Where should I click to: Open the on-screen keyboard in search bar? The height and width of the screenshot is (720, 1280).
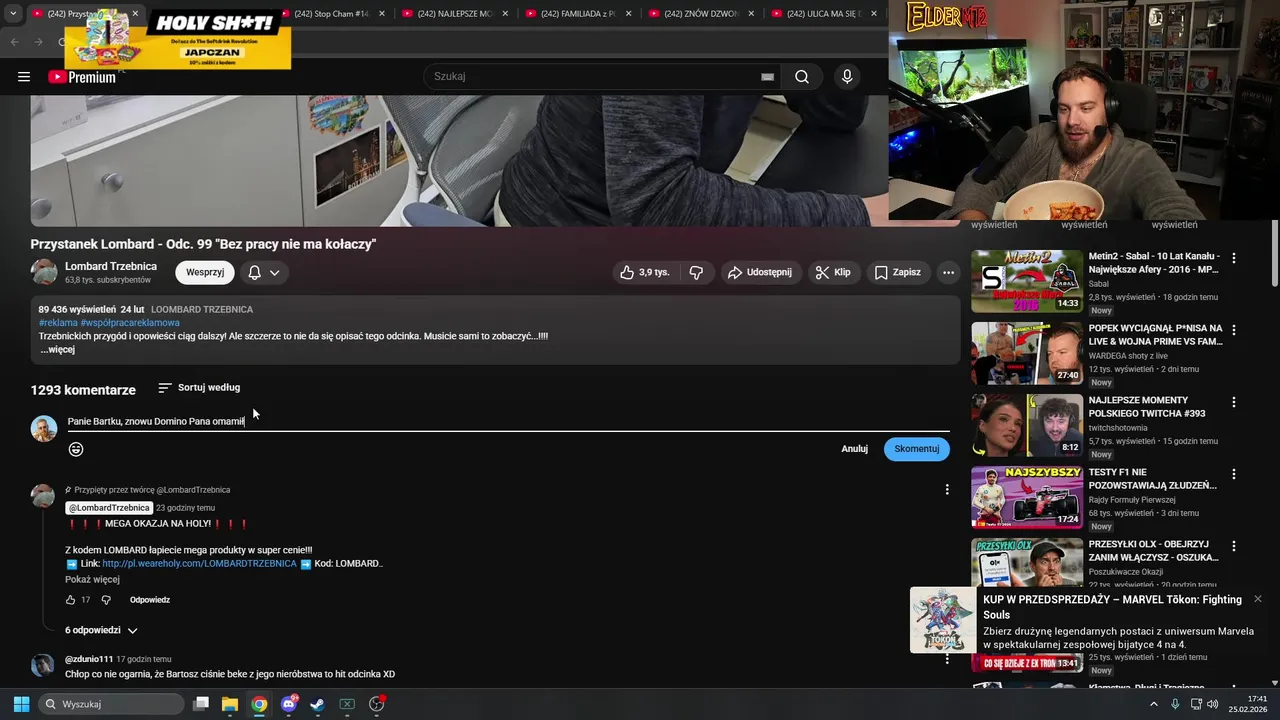tap(767, 77)
